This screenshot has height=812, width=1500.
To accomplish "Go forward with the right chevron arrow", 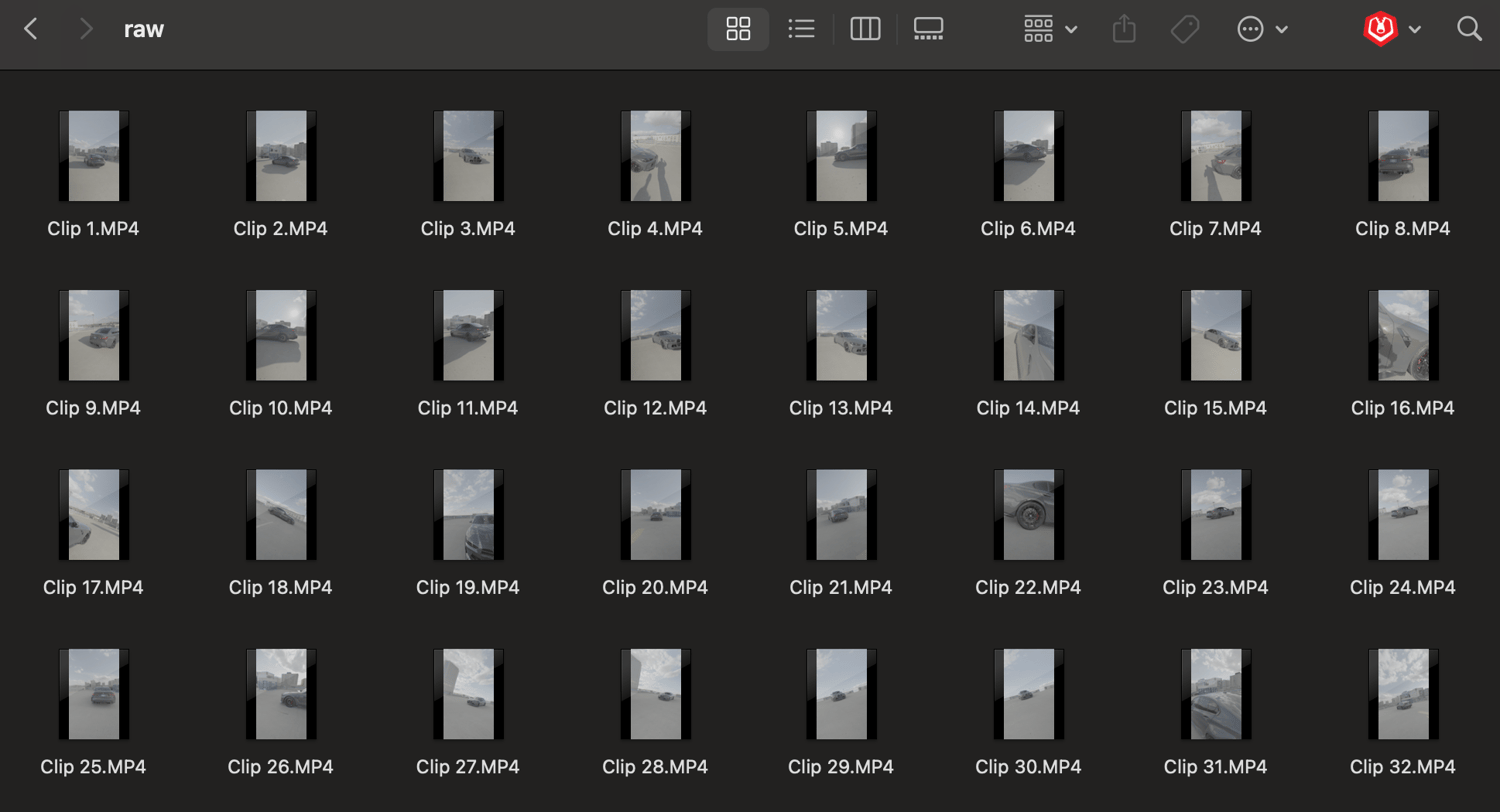I will tap(86, 29).
